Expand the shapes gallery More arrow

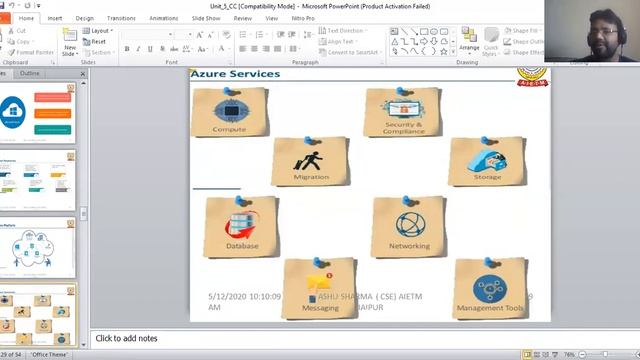click(x=453, y=51)
